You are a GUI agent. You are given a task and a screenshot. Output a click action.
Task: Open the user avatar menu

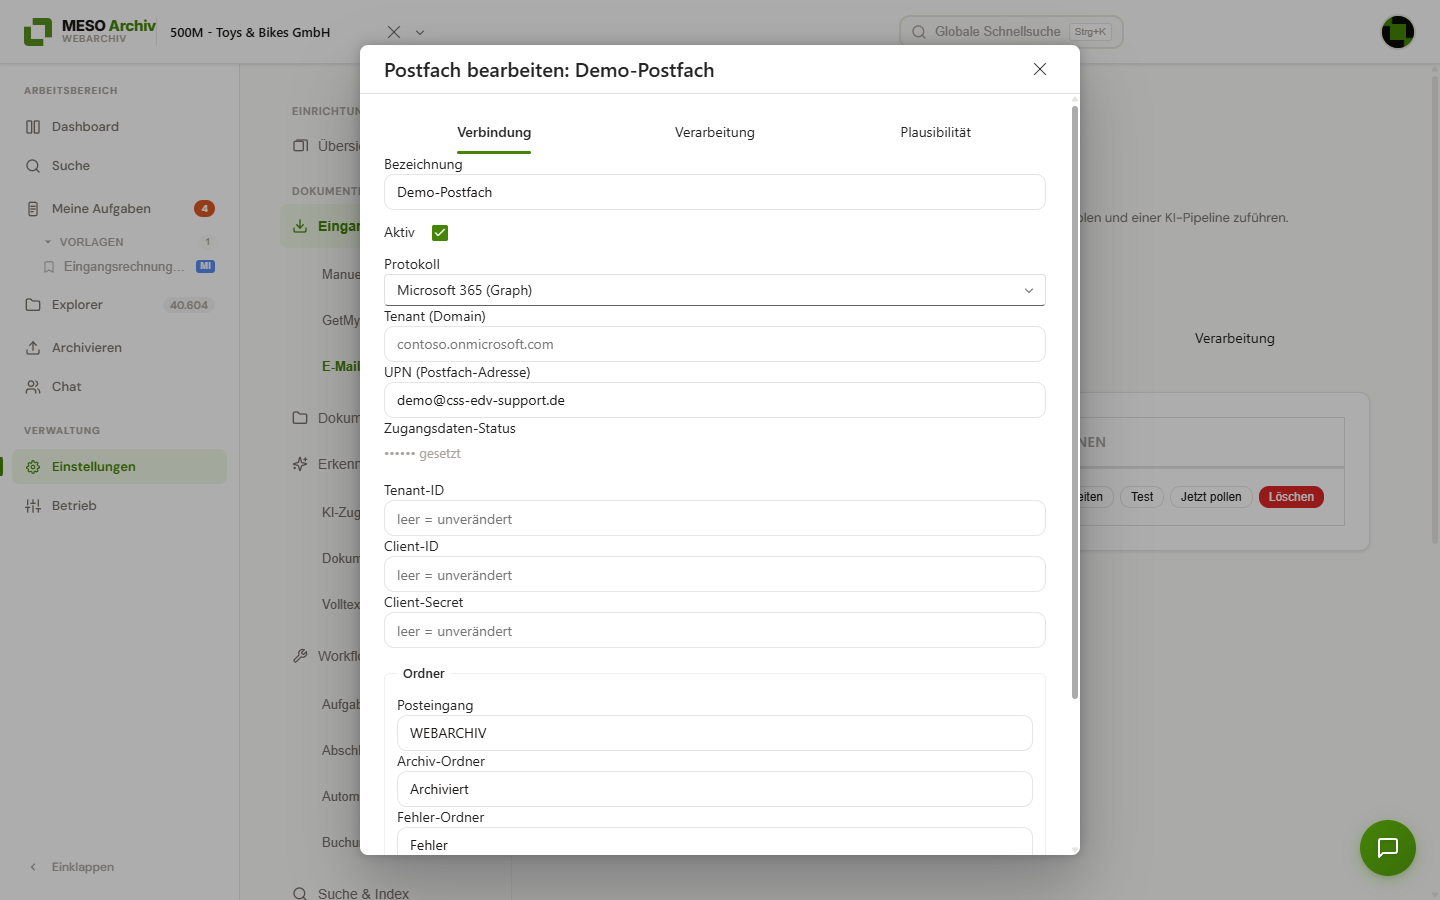1398,32
